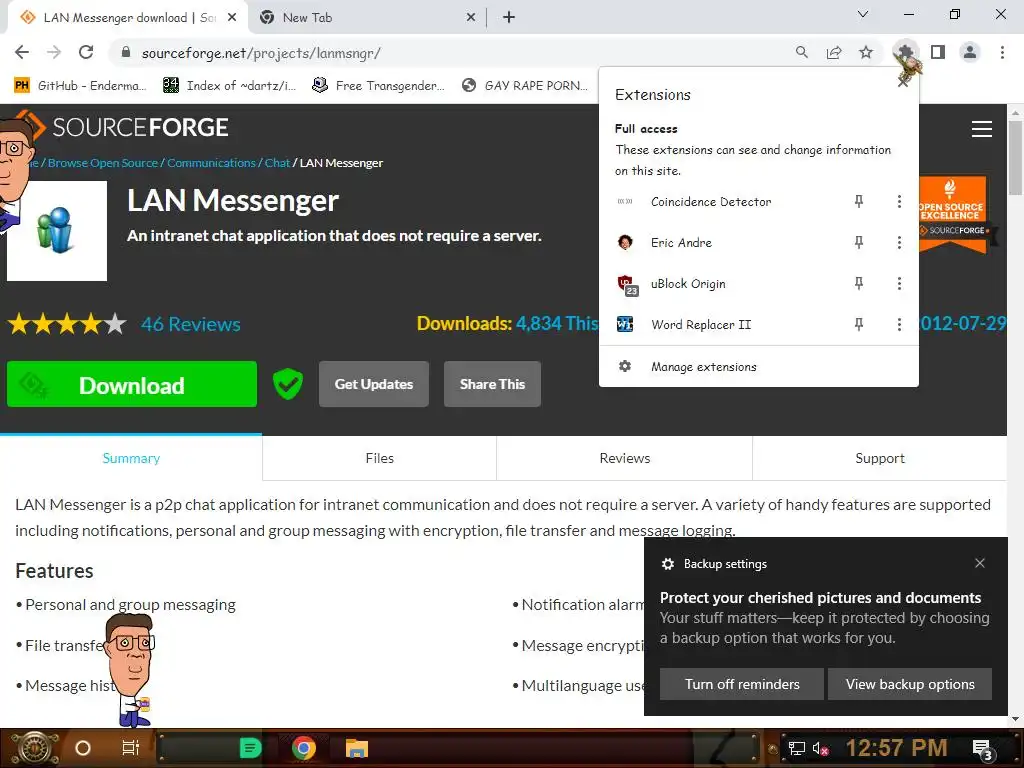Switch to the Files tab
Screen dimensions: 1024x768
point(379,458)
